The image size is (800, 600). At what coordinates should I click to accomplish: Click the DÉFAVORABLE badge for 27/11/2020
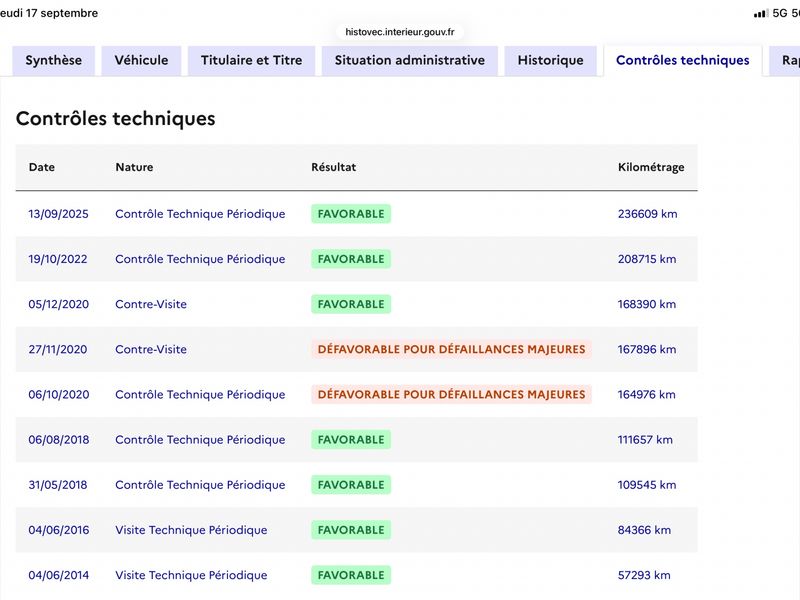[452, 349]
